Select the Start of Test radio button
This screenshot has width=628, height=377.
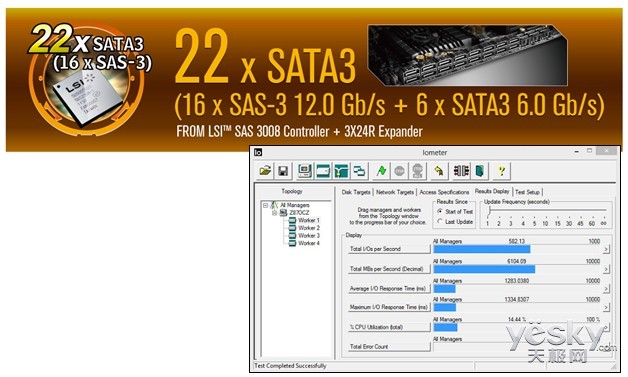(441, 211)
